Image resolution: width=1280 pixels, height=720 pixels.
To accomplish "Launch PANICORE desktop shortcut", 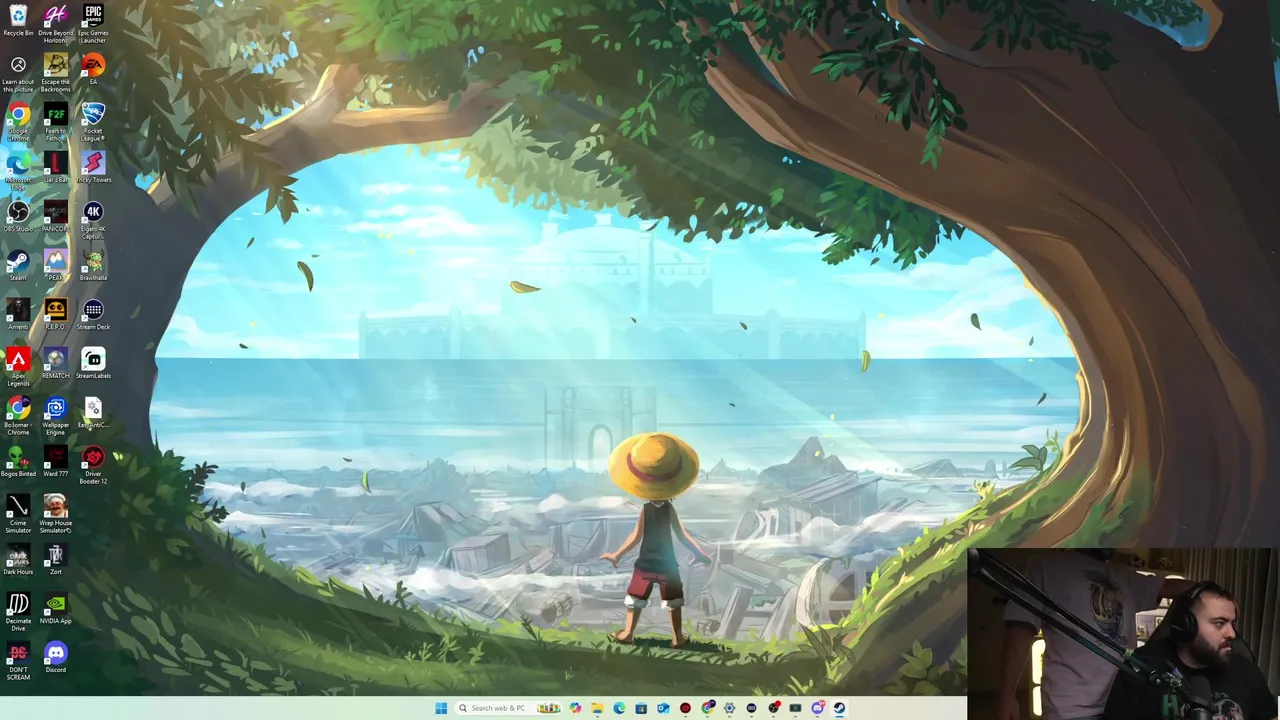I will (56, 216).
